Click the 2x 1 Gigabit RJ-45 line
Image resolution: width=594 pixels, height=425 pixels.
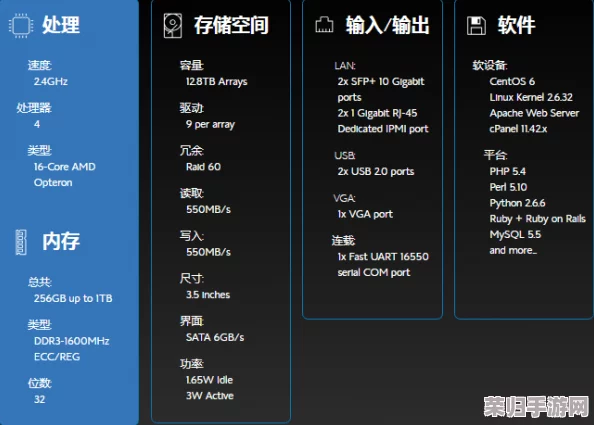point(377,113)
